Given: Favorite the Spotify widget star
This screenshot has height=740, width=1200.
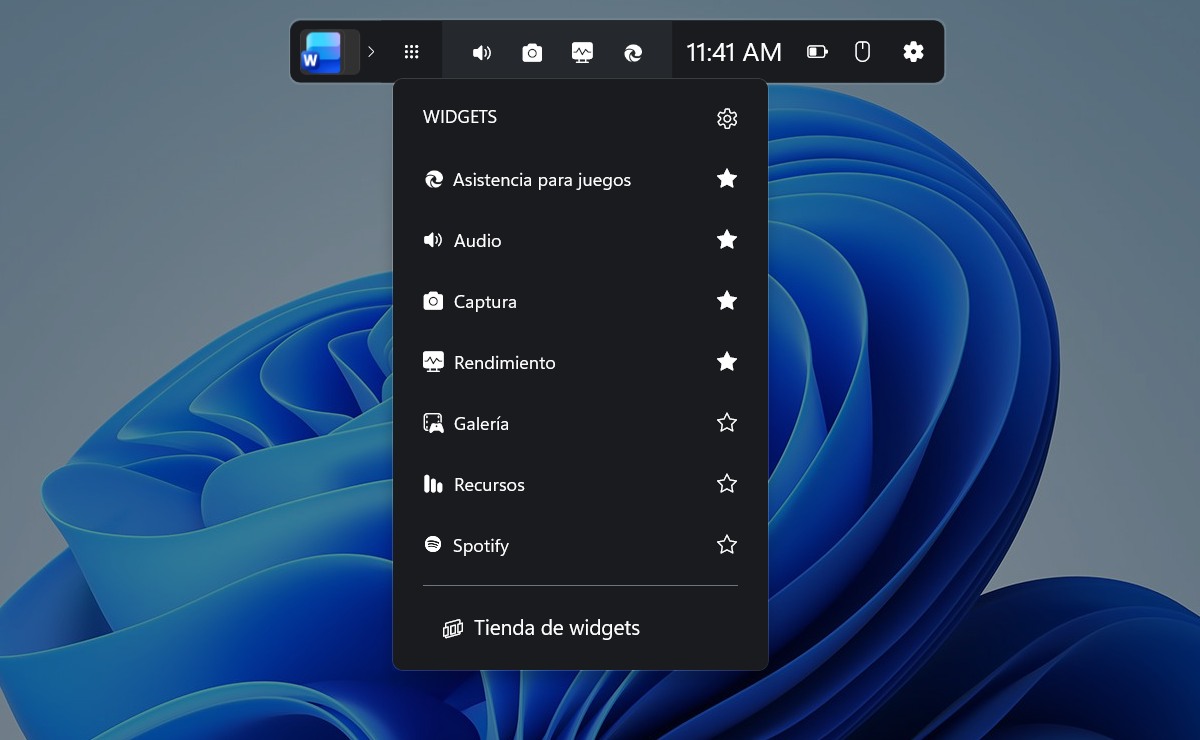Looking at the screenshot, I should click(727, 545).
